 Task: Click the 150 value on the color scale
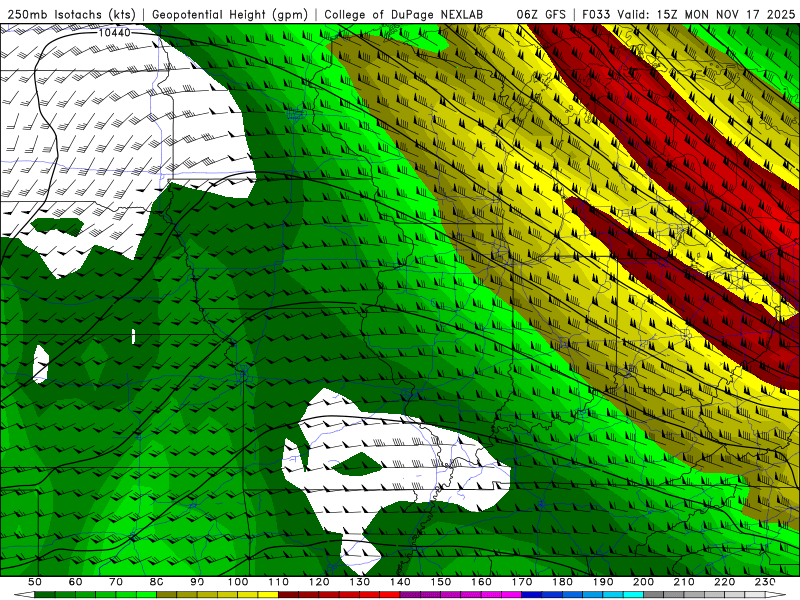click(x=441, y=582)
